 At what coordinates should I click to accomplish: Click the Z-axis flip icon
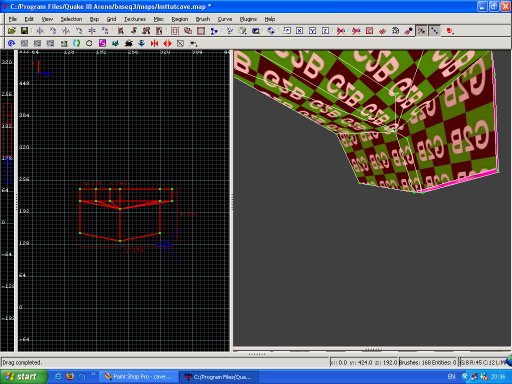pyautogui.click(x=92, y=31)
